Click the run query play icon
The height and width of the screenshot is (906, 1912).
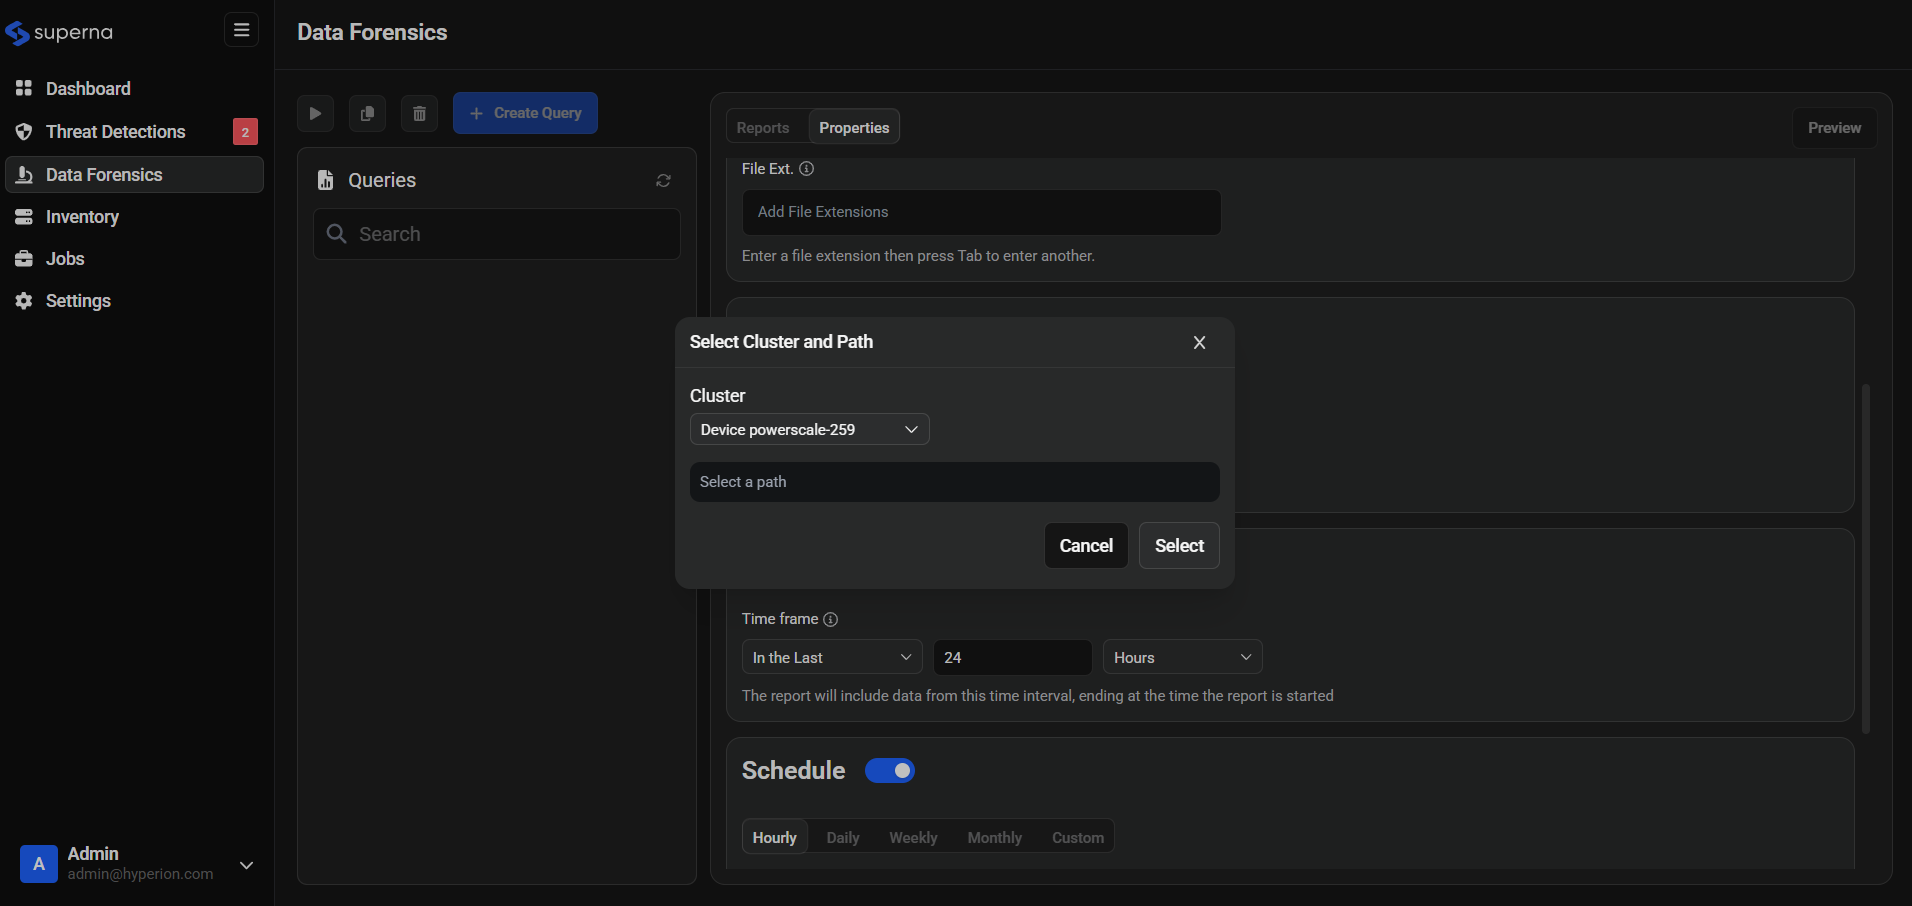[x=315, y=113]
